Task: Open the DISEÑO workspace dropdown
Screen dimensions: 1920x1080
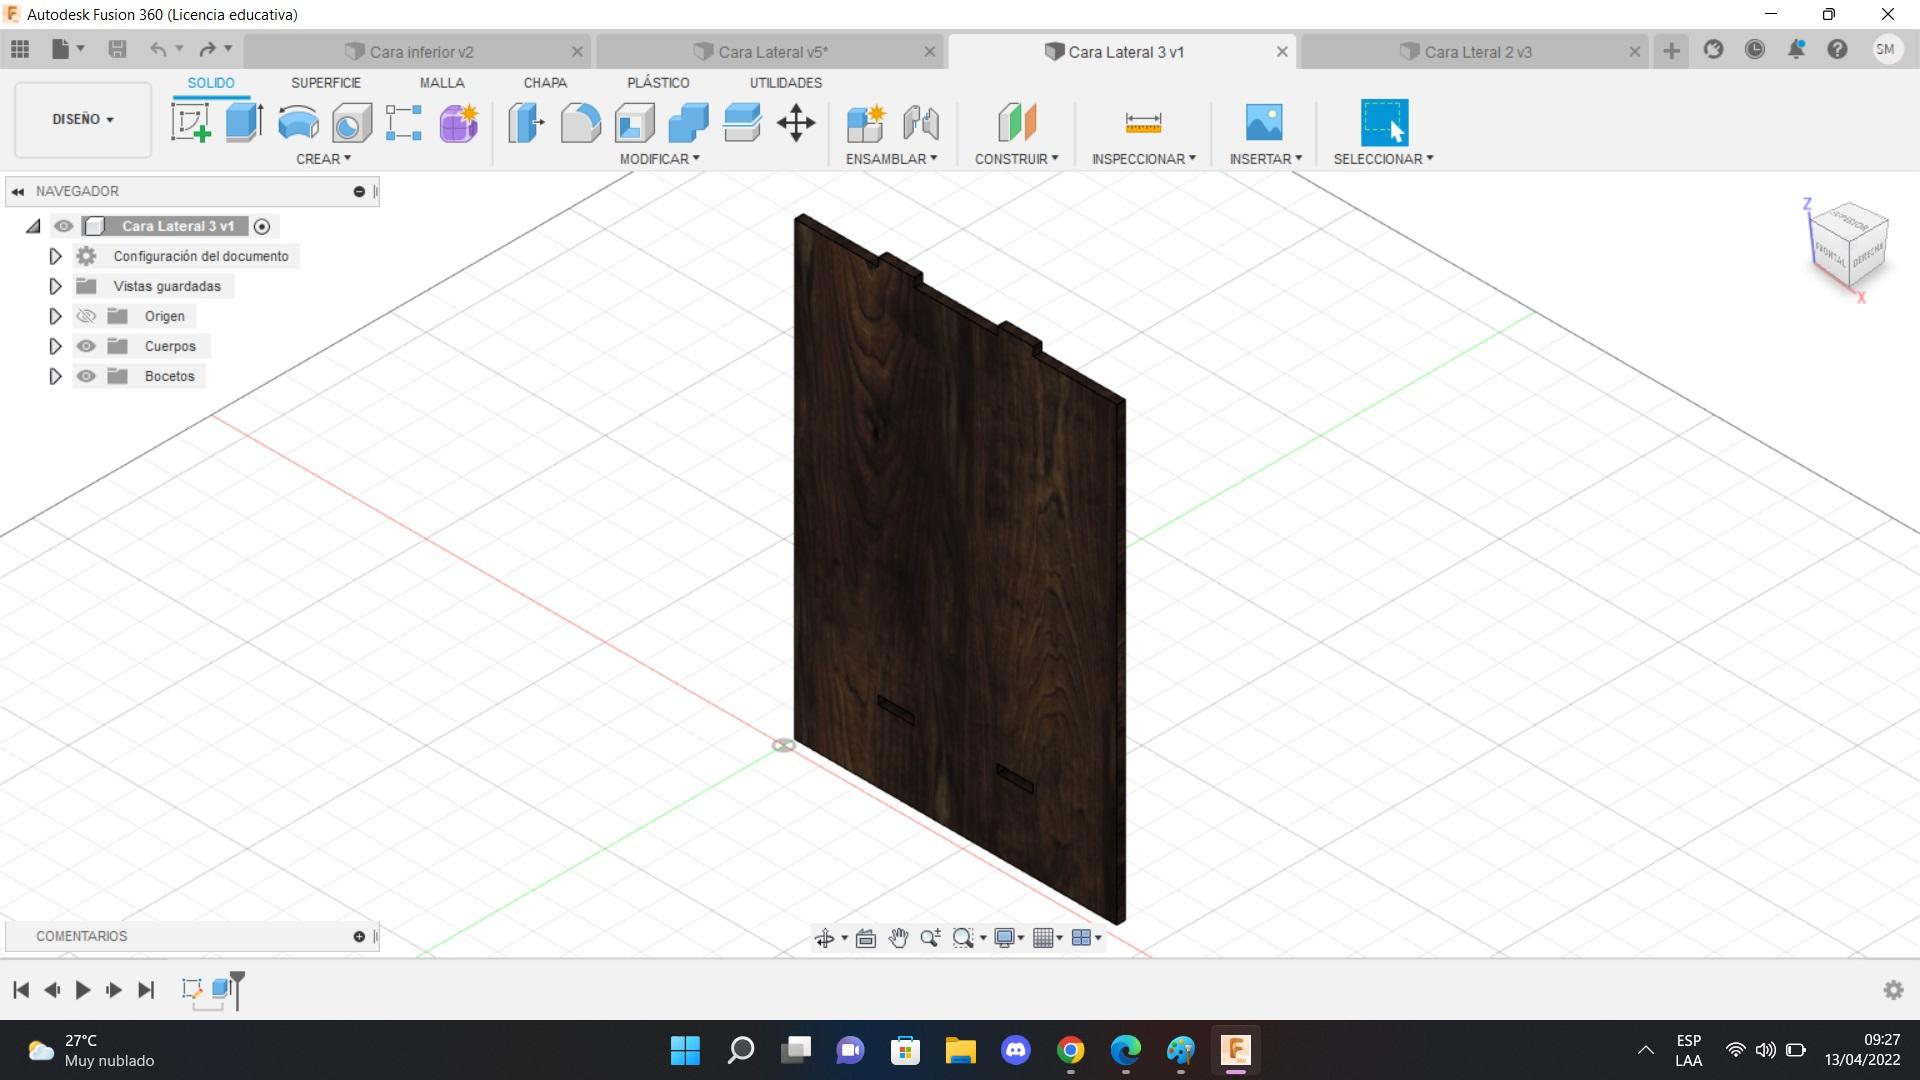Action: (x=83, y=119)
